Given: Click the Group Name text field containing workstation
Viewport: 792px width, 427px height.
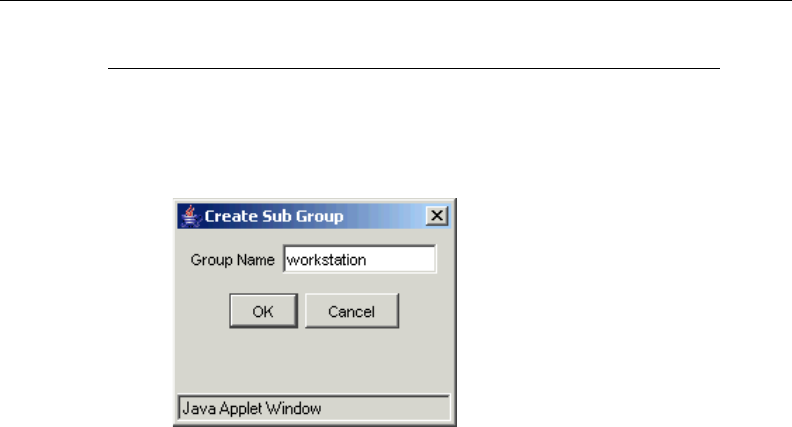Looking at the screenshot, I should point(359,259).
